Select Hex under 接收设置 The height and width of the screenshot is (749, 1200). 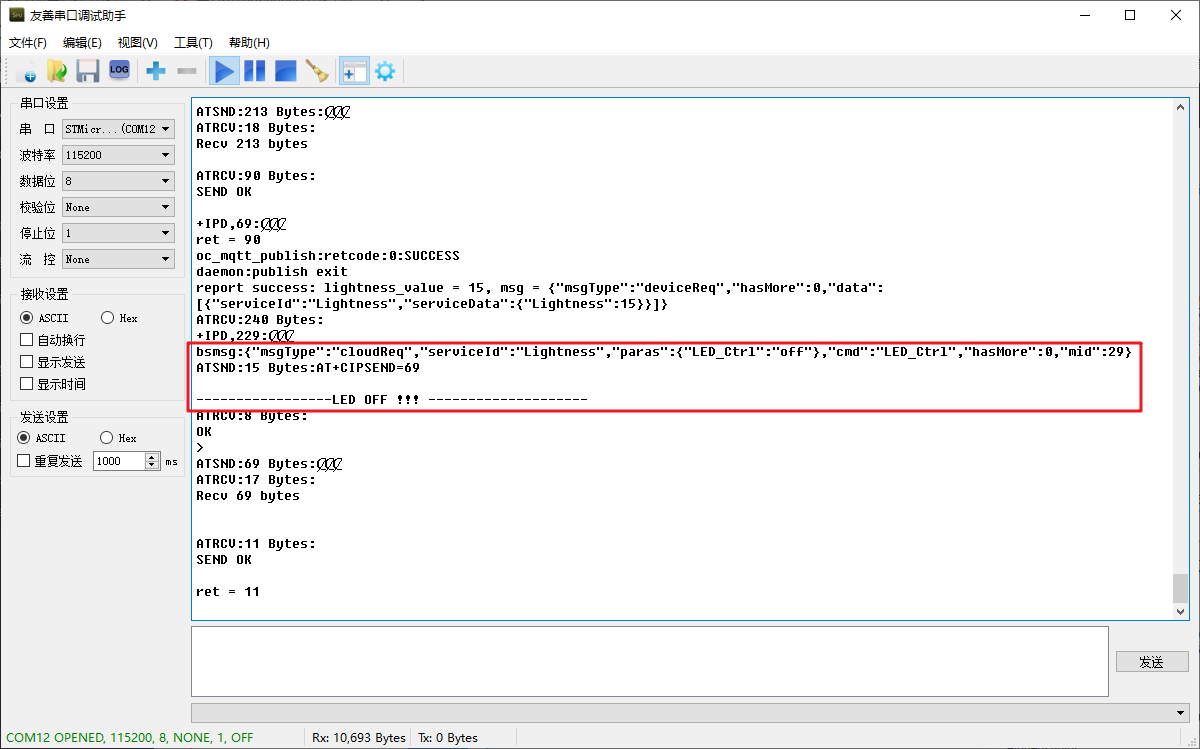(119, 318)
